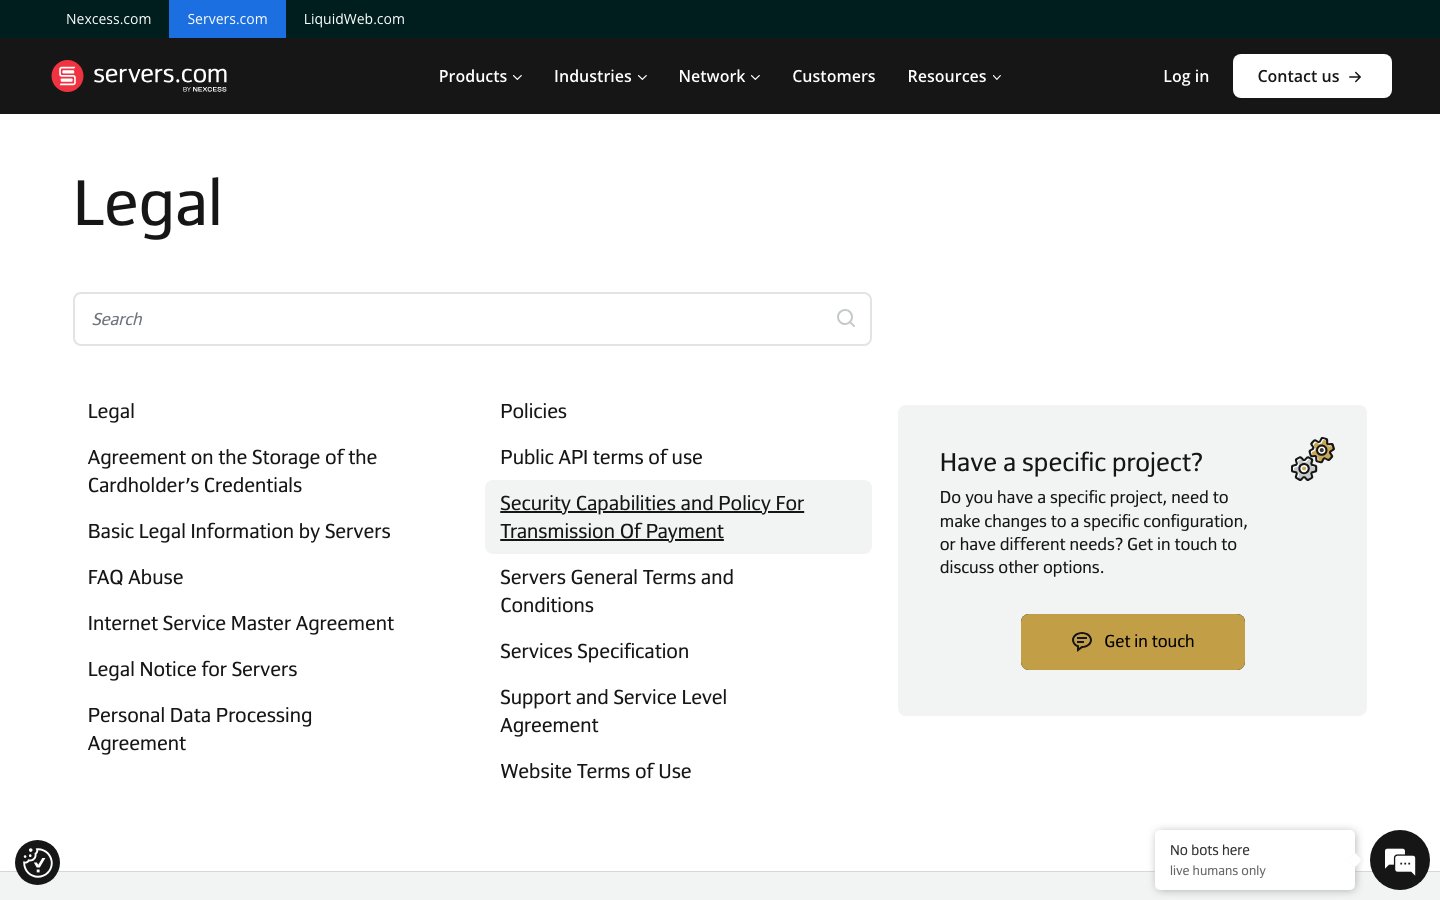Click the search magnifier icon
Screen dimensions: 1440x900
[846, 318]
